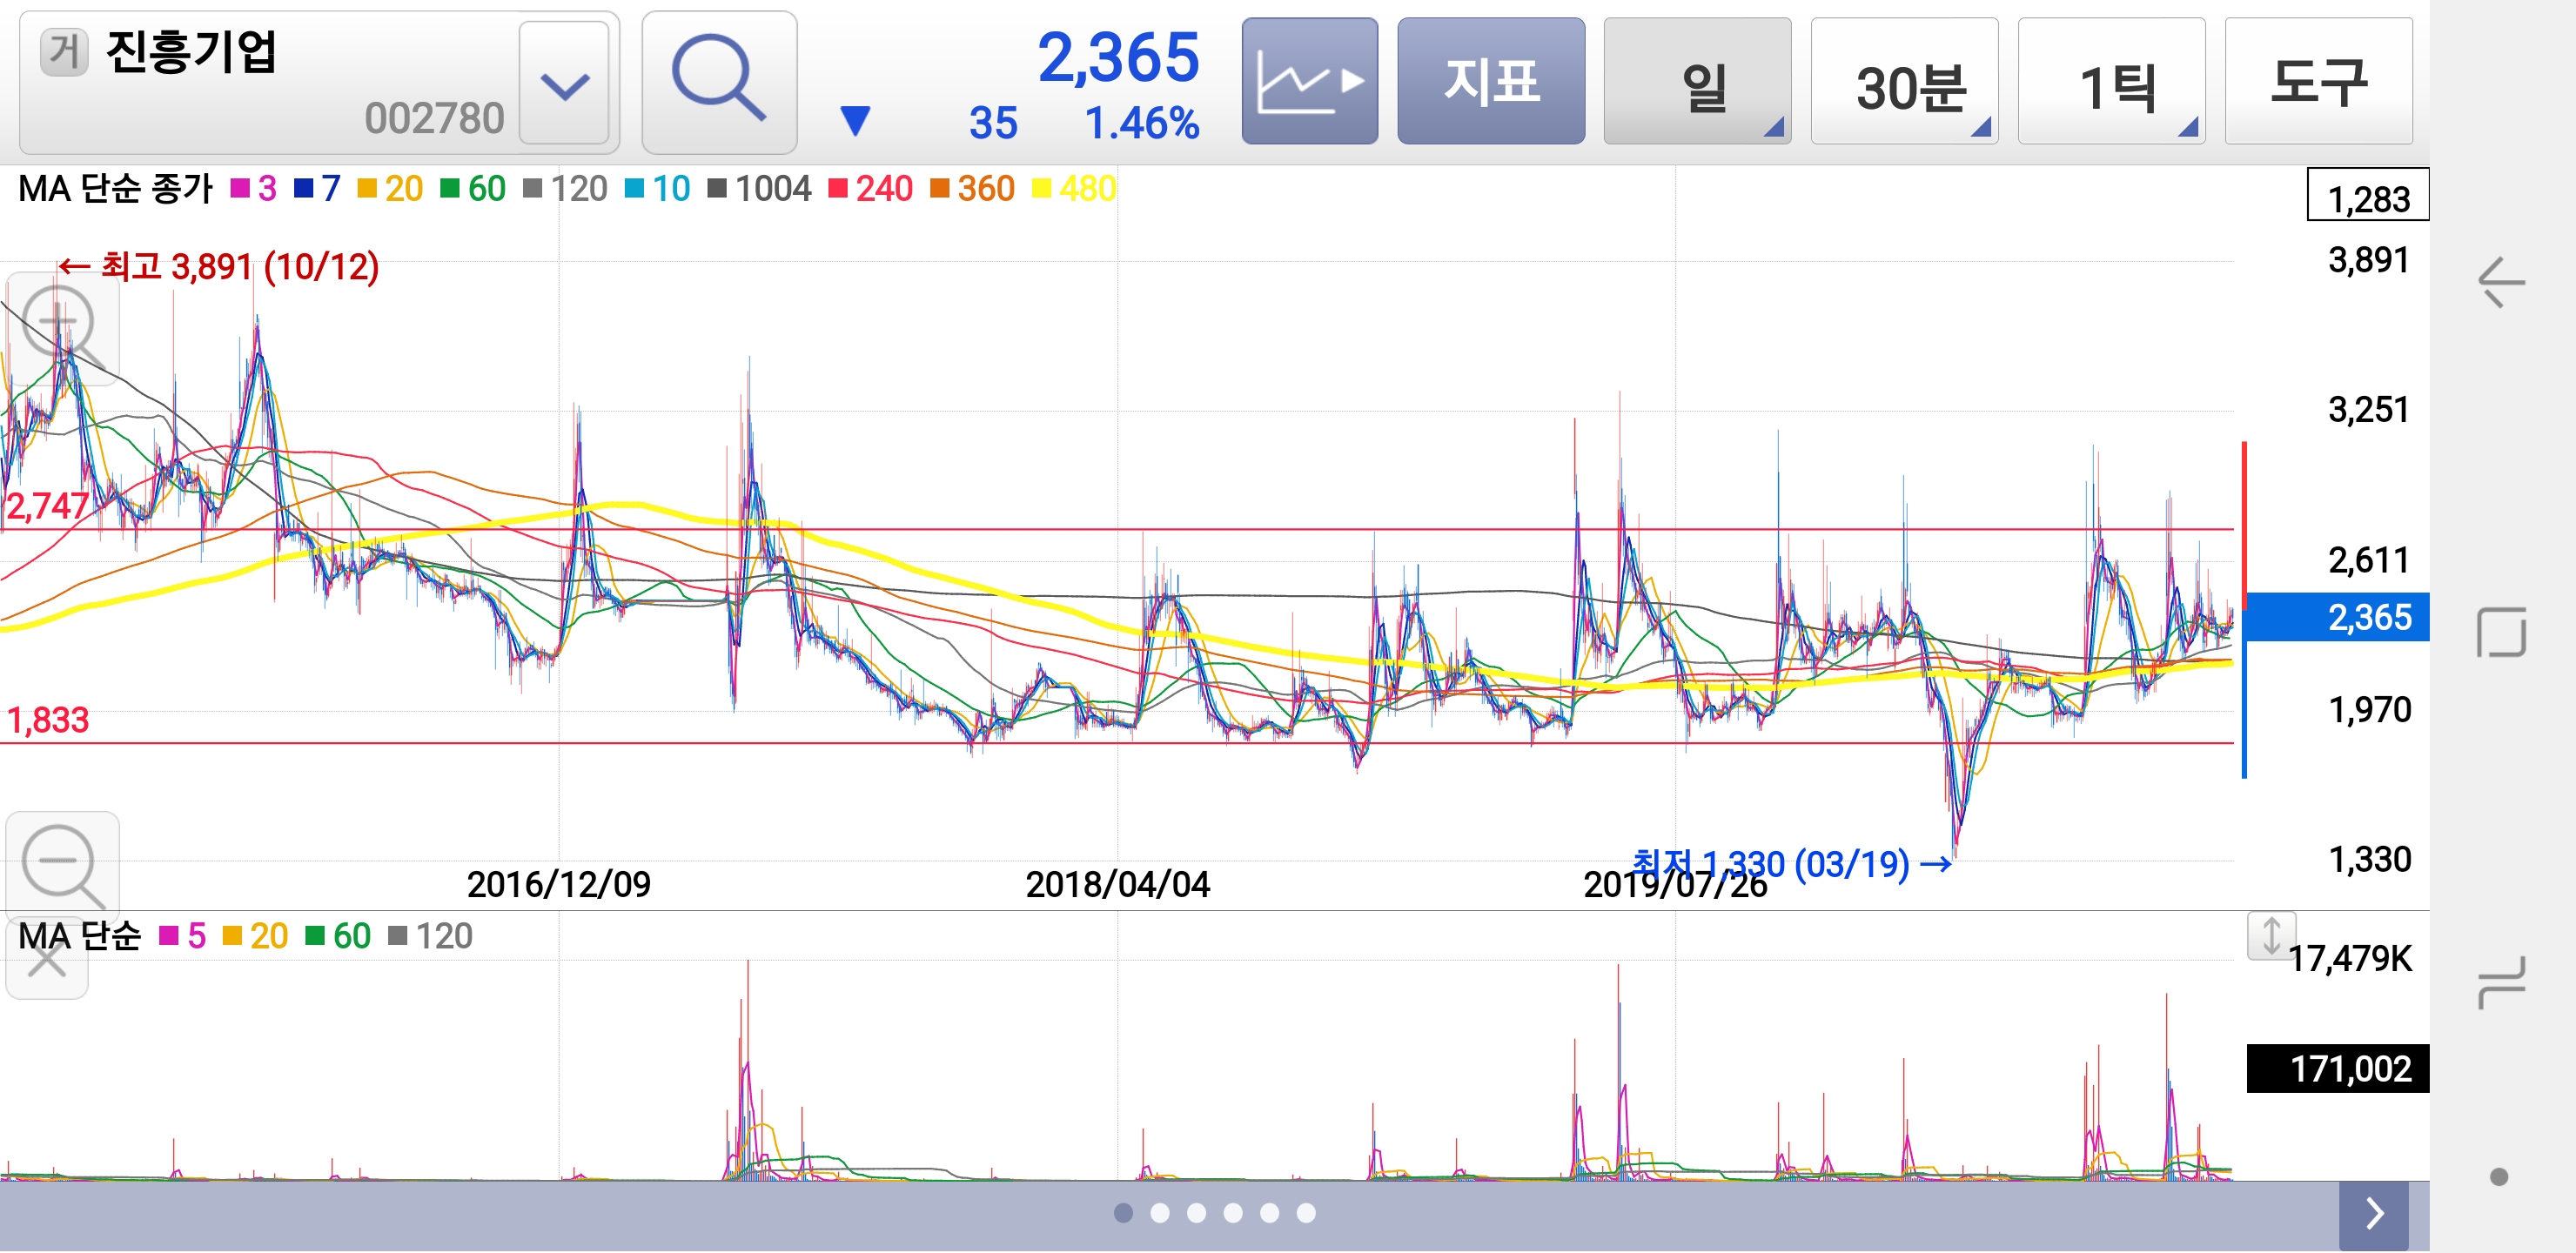Open the 30분 minute period dropdown
Image resolution: width=2576 pixels, height=1253 pixels.
pos(1903,82)
